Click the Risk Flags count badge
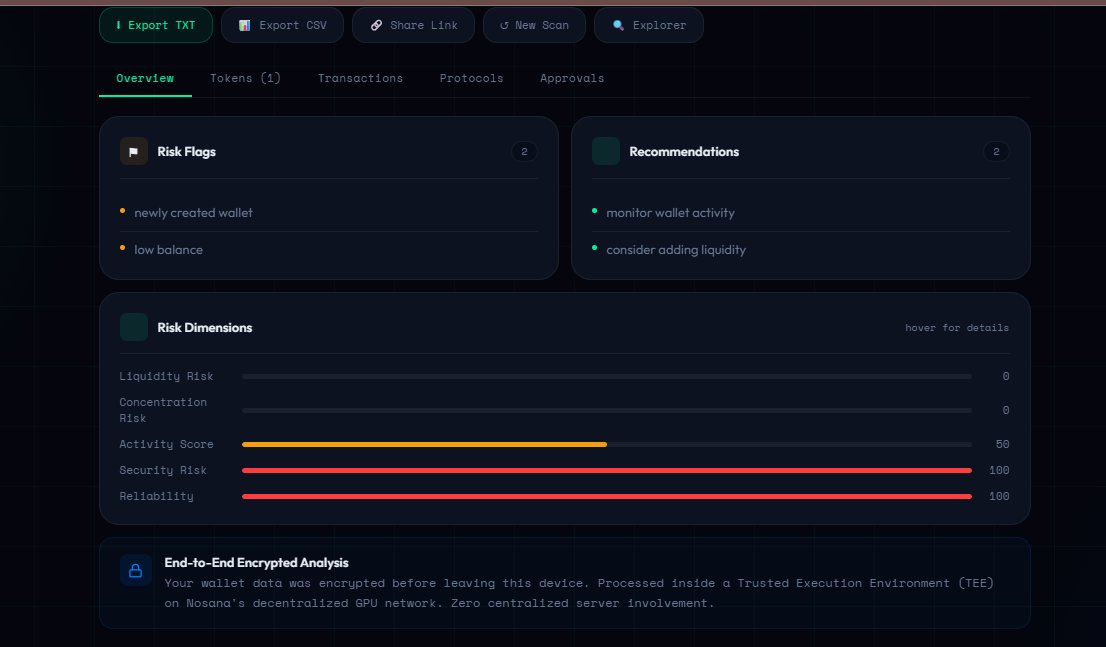1106x647 pixels. pos(524,152)
